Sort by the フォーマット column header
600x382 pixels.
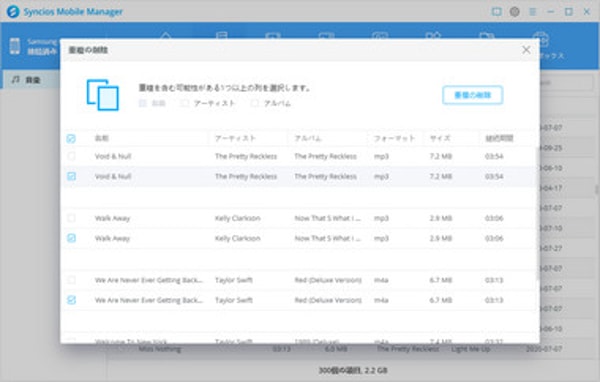pyautogui.click(x=394, y=138)
